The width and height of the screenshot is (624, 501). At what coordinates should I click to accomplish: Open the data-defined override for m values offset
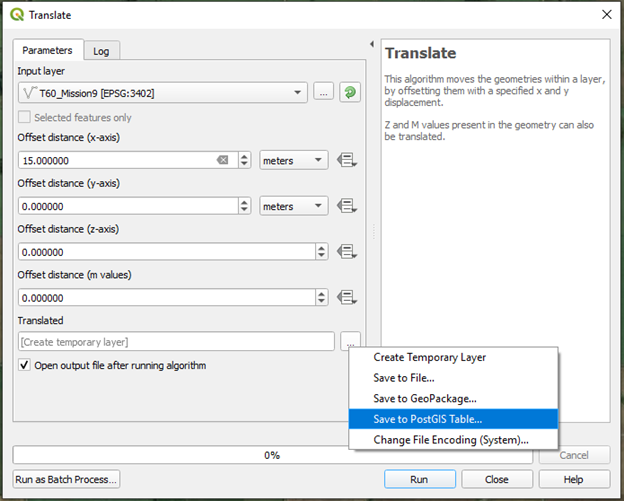(347, 298)
